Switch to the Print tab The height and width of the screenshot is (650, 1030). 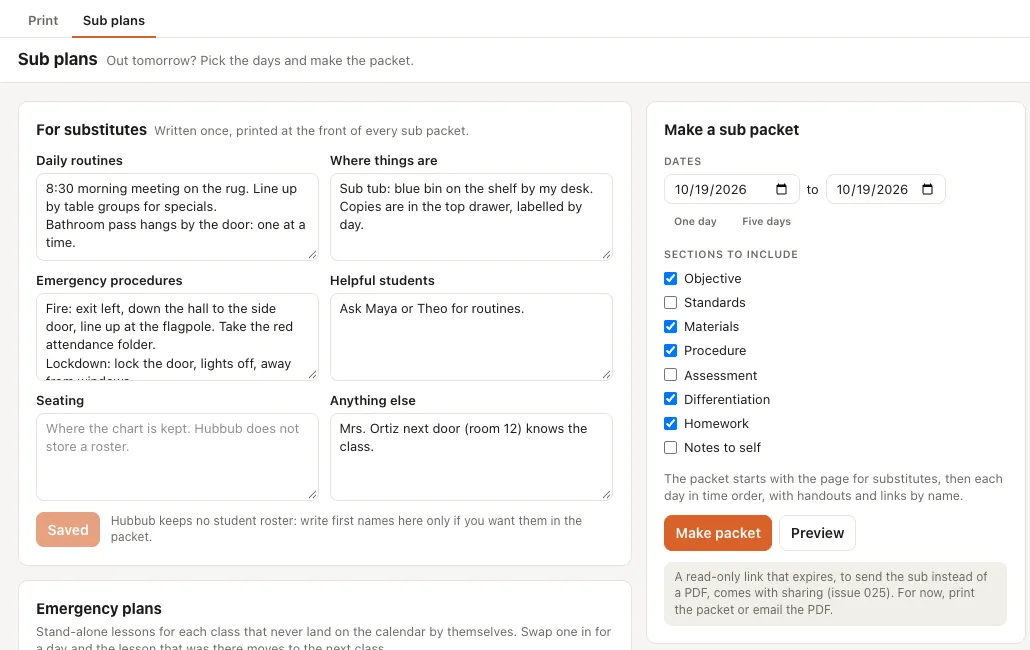pyautogui.click(x=43, y=20)
